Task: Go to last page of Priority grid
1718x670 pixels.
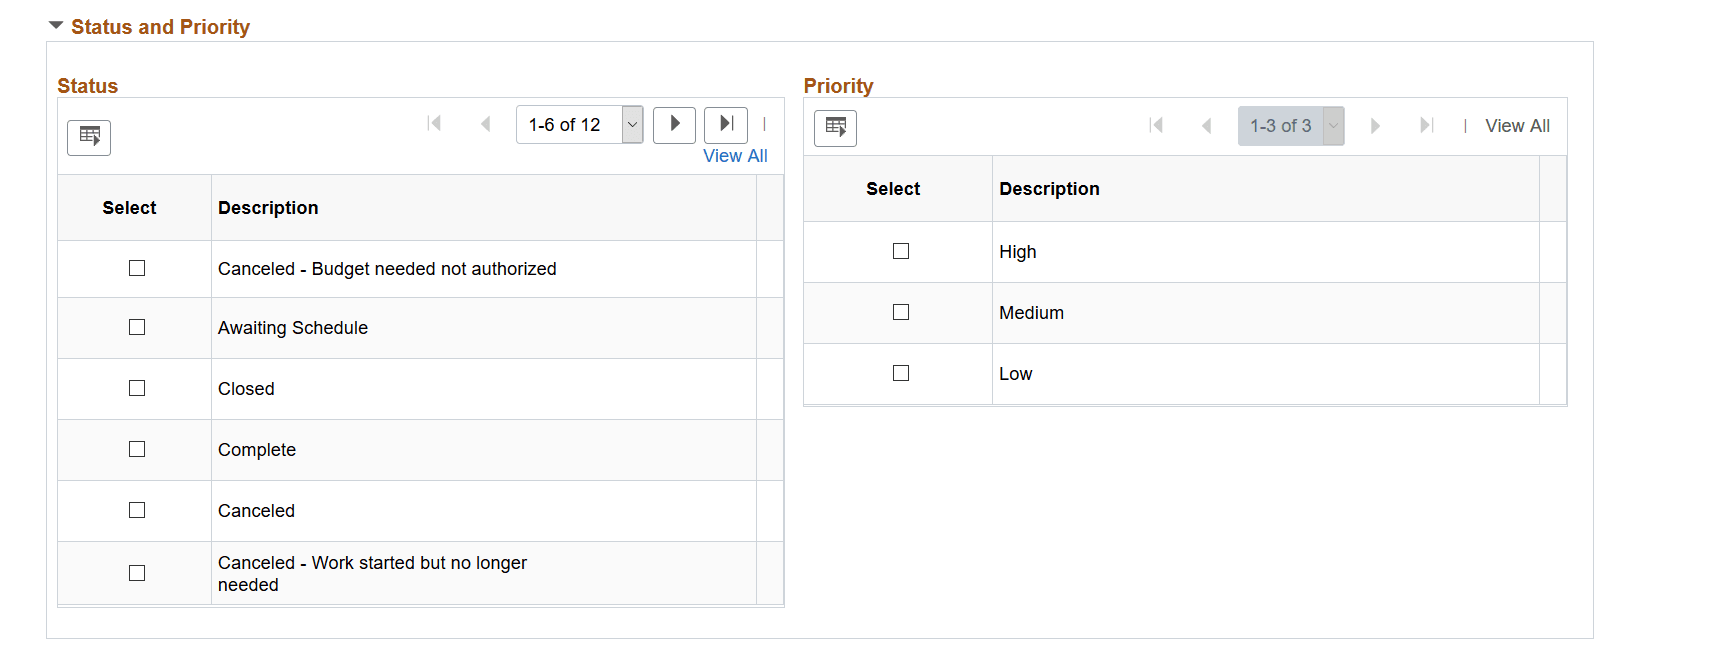Action: coord(1426,126)
